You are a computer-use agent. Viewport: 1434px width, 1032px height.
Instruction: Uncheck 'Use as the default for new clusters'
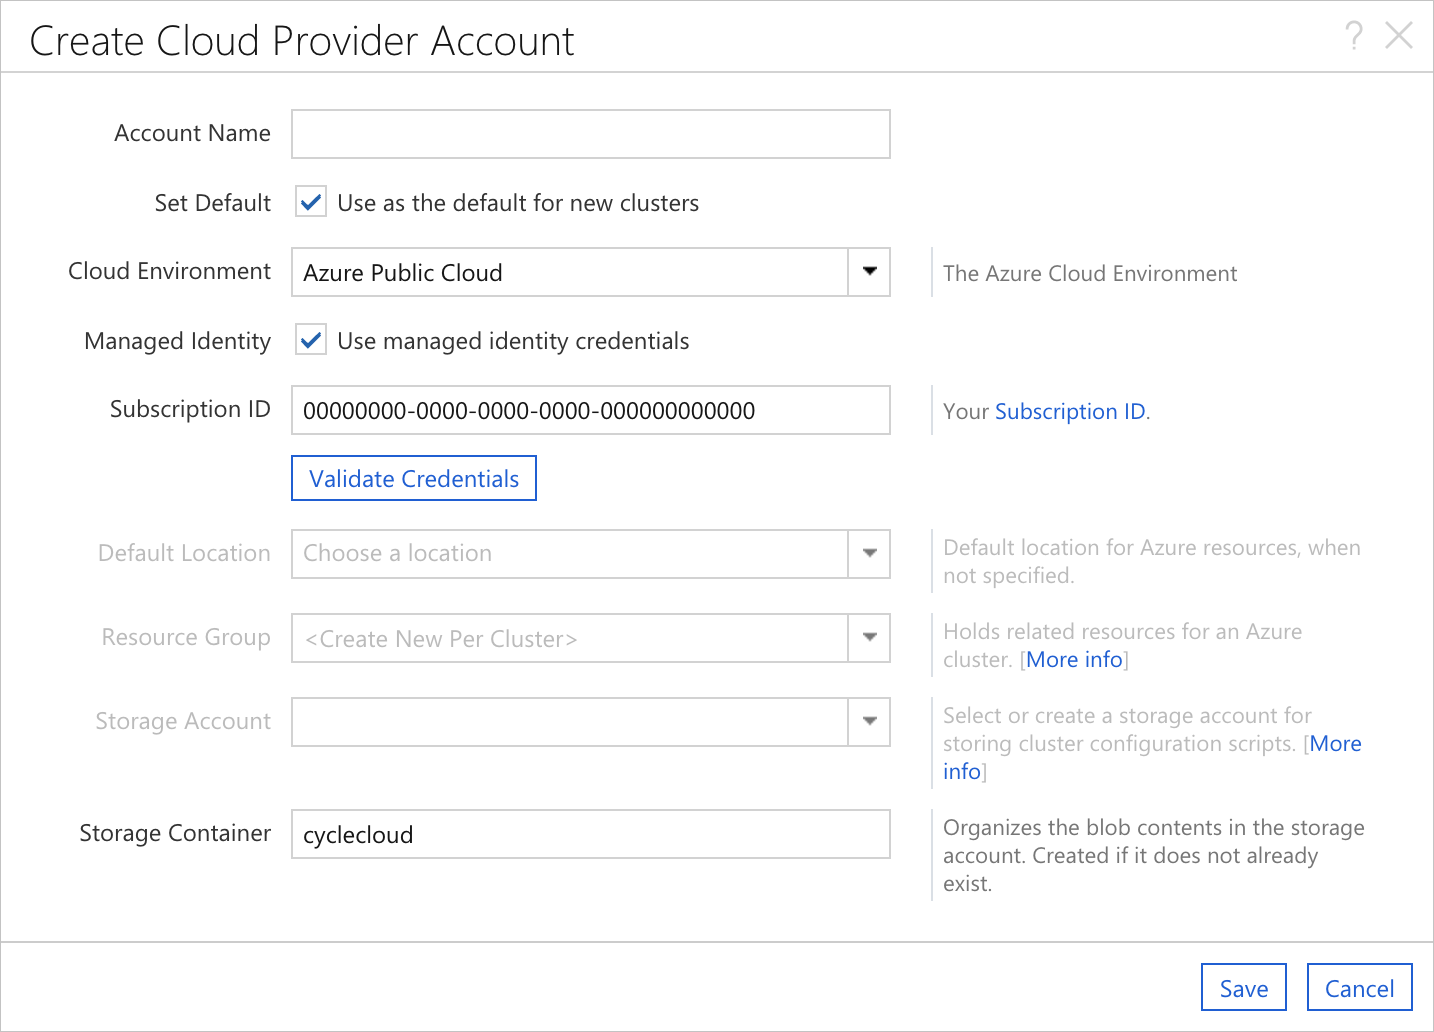coord(310,201)
